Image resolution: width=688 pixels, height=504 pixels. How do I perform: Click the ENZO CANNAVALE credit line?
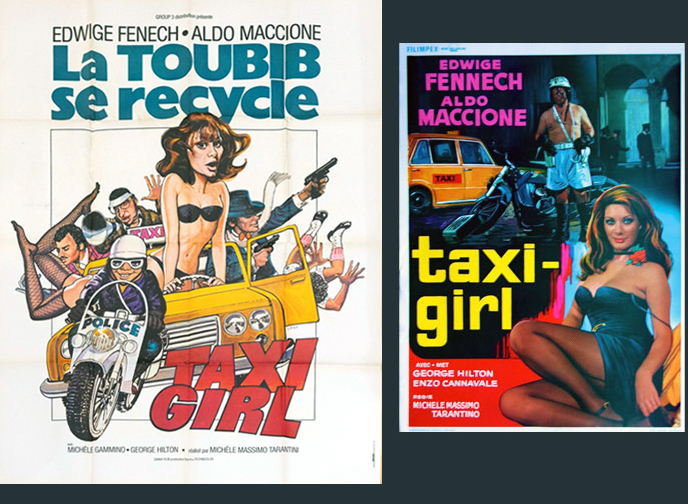coord(455,383)
